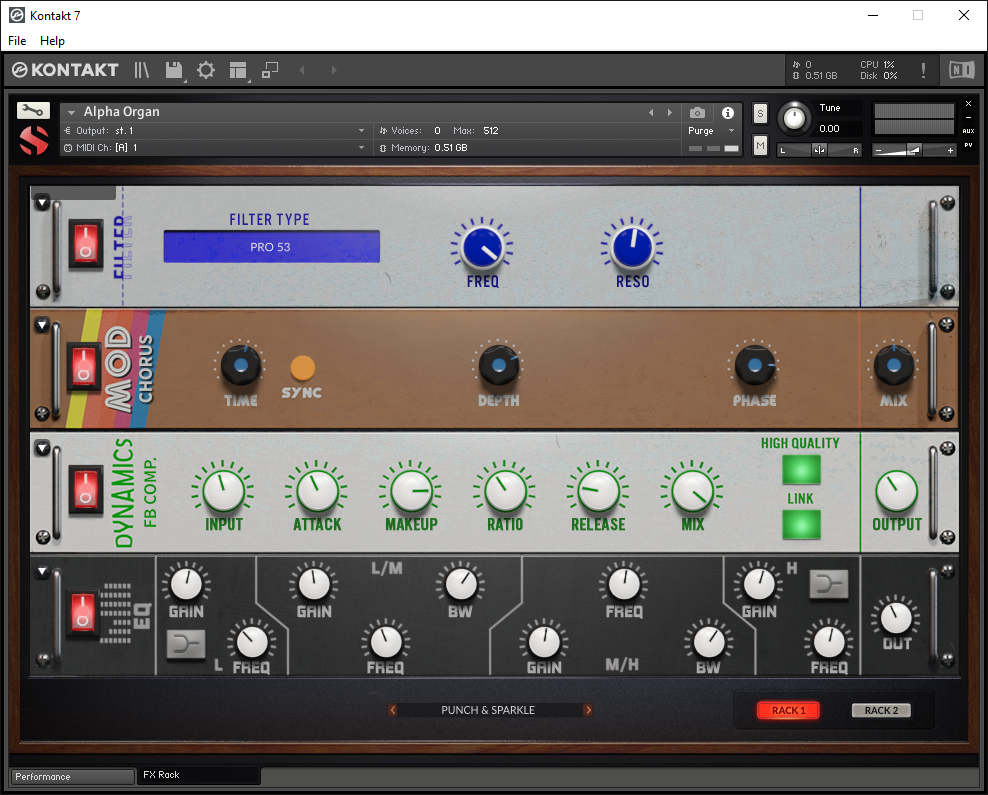
Task: Go to next FX preset arrow
Action: point(588,710)
